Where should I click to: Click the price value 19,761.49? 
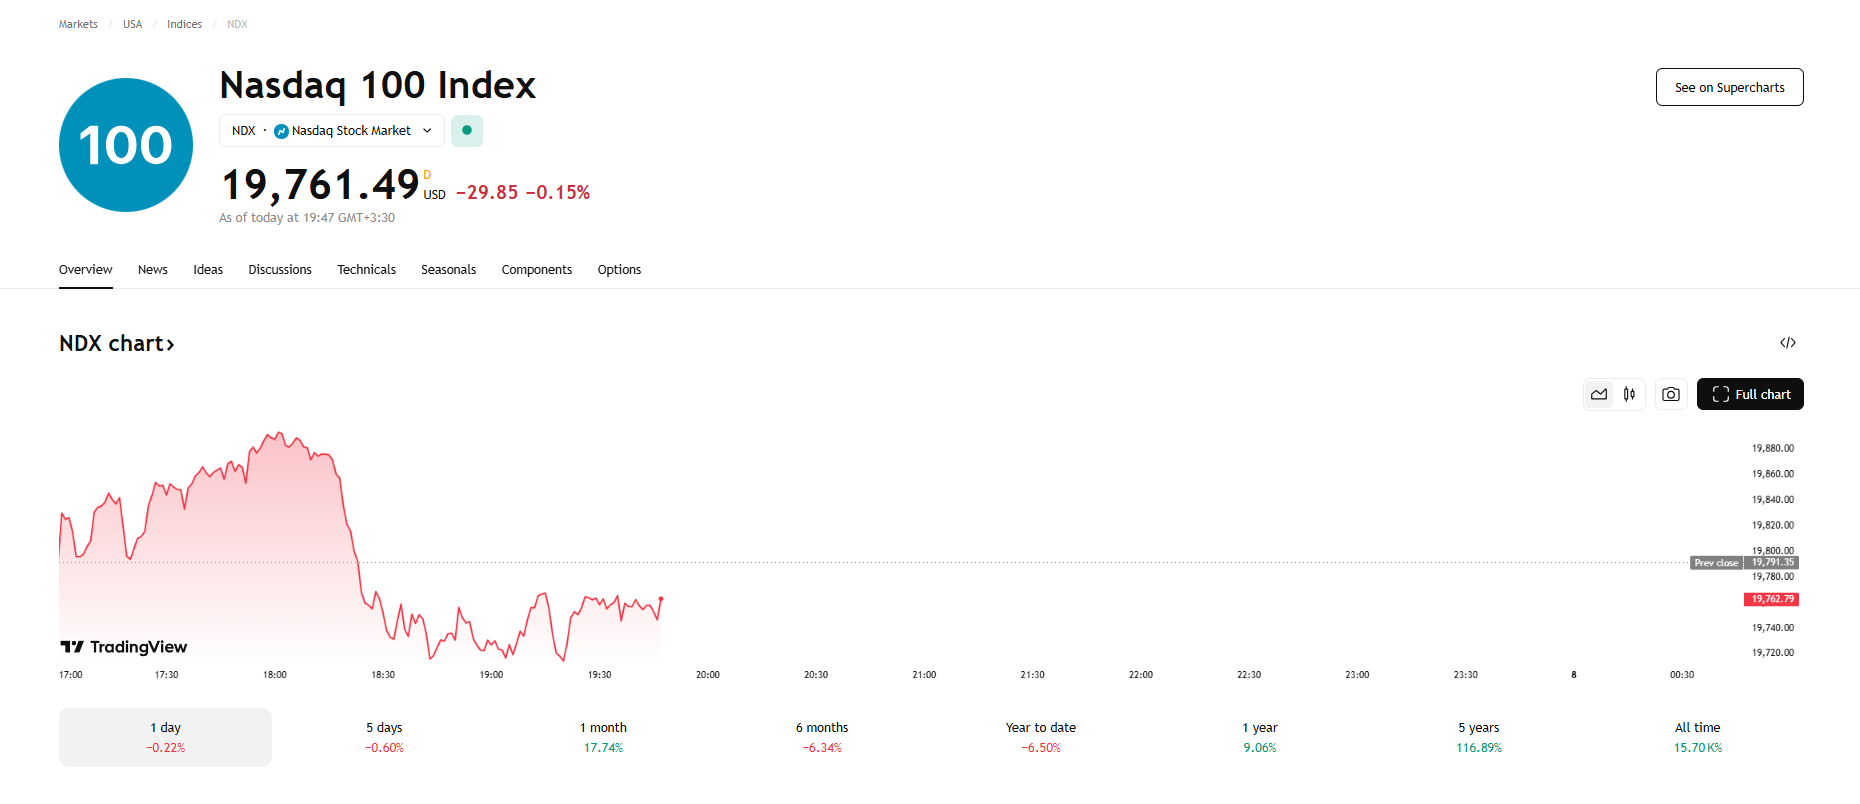click(320, 185)
